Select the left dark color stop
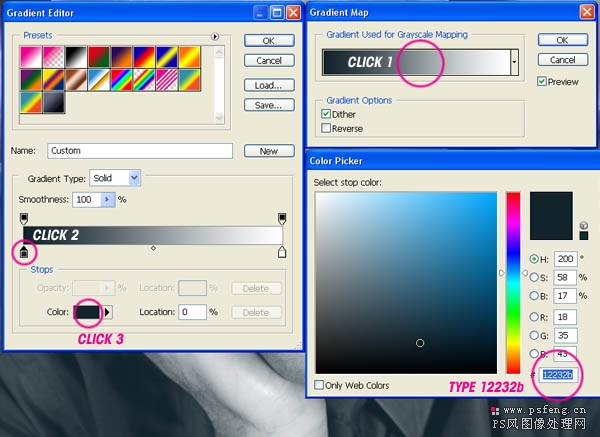Screen dimensions: 600x437 (x=24, y=252)
